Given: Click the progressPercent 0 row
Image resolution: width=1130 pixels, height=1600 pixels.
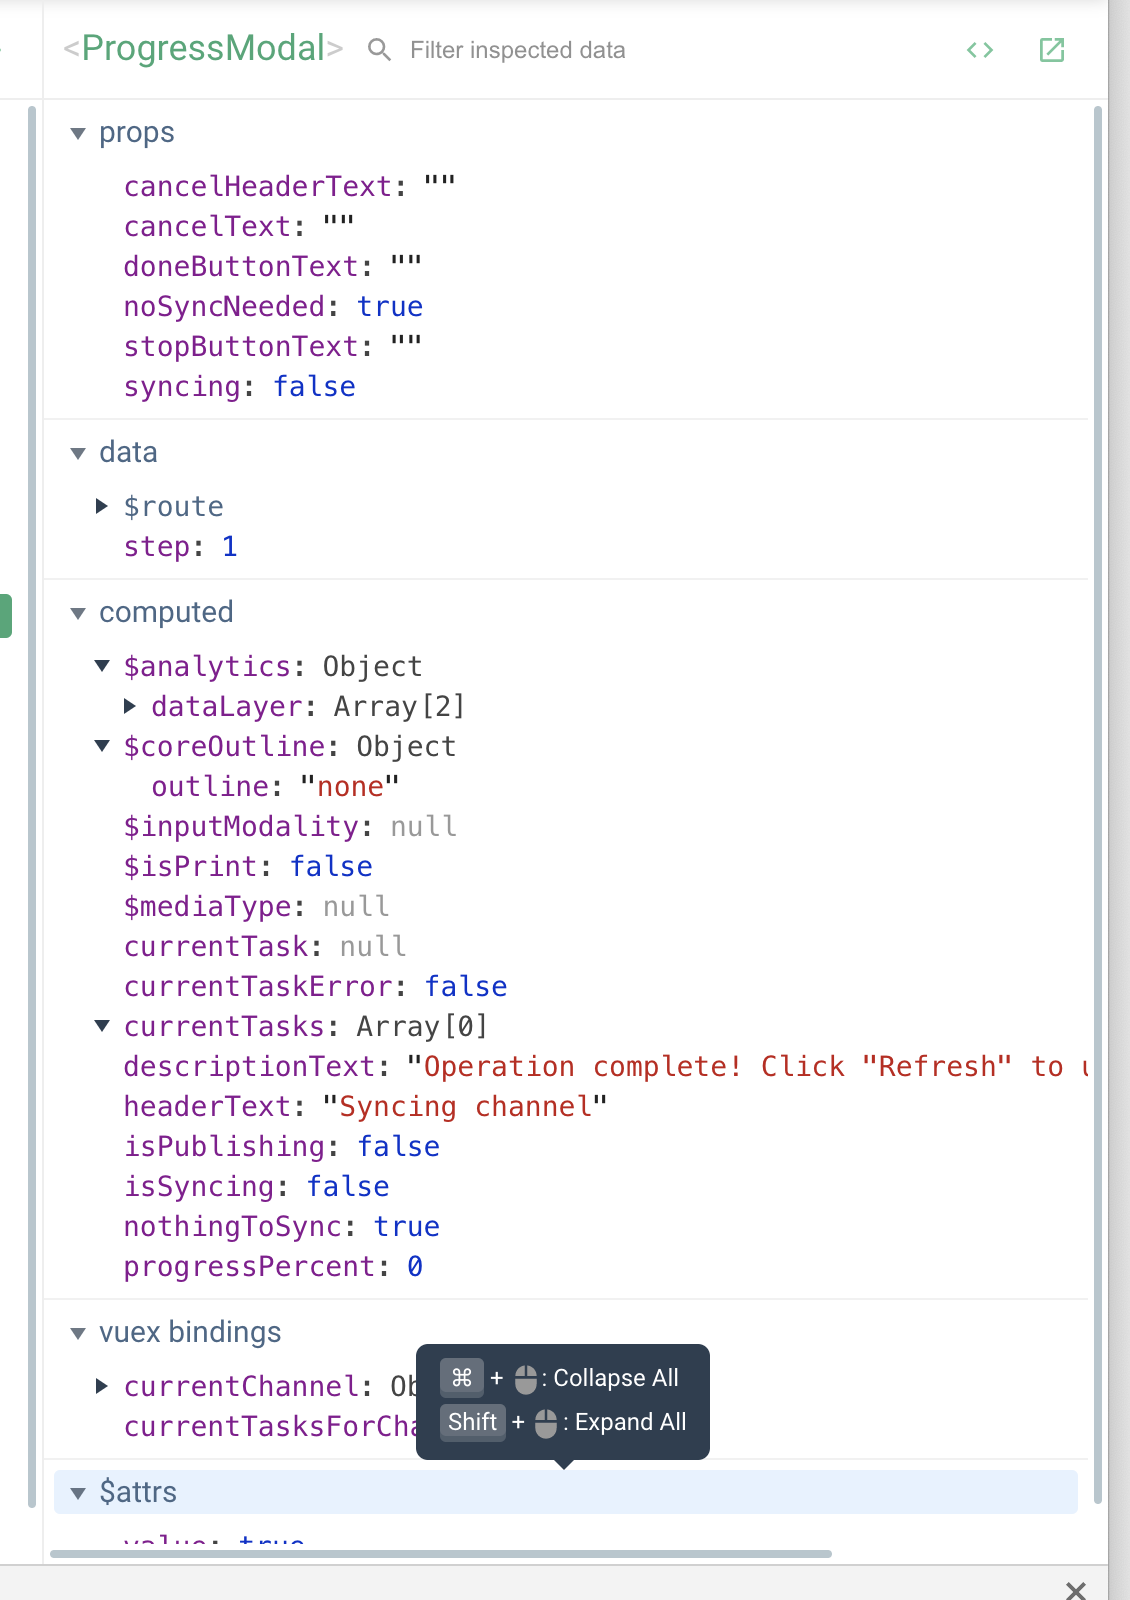Looking at the screenshot, I should click(x=274, y=1266).
